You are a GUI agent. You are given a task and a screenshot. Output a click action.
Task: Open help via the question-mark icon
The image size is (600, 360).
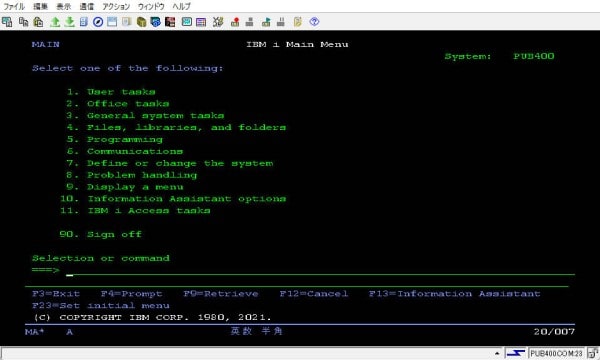click(x=314, y=22)
